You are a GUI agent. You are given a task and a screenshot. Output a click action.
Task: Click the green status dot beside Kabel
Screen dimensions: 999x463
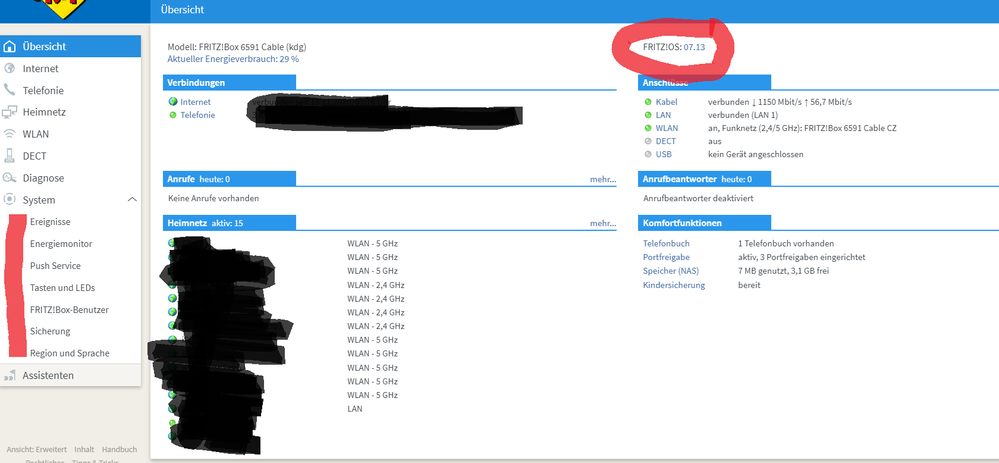click(649, 102)
